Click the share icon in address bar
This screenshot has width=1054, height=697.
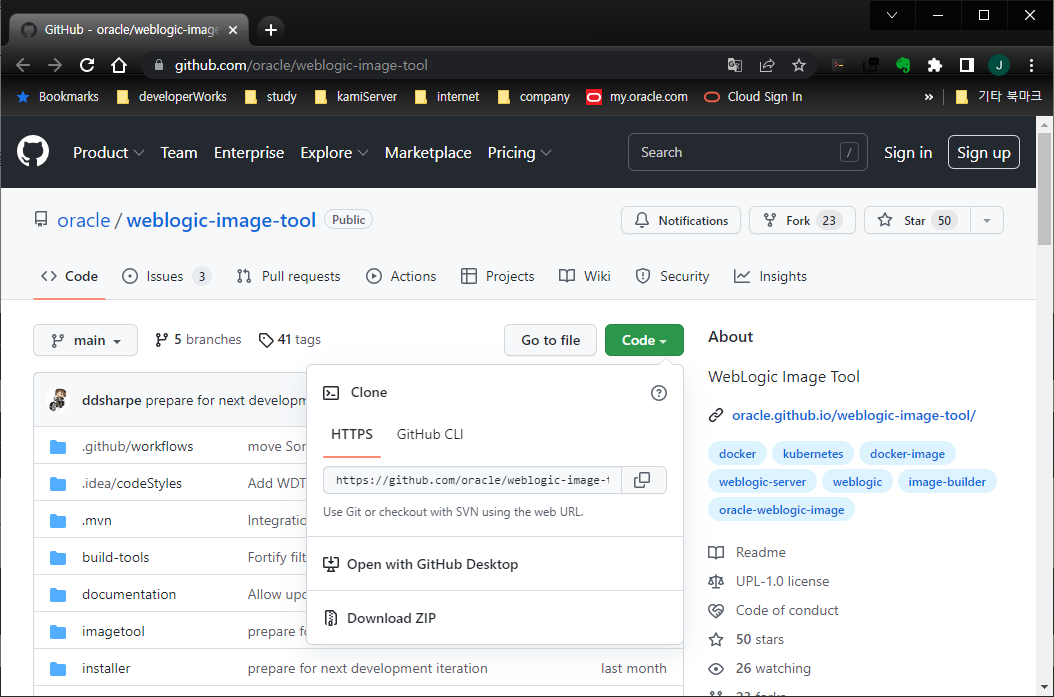767,65
